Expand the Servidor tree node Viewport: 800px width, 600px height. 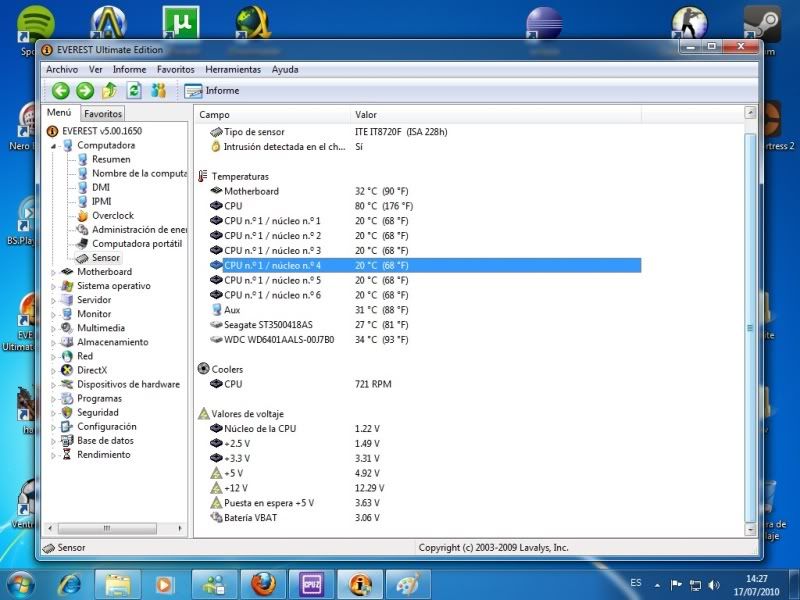click(53, 301)
